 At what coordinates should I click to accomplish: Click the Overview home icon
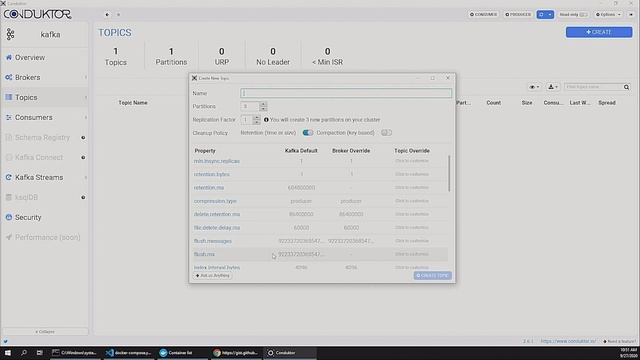pyautogui.click(x=9, y=58)
